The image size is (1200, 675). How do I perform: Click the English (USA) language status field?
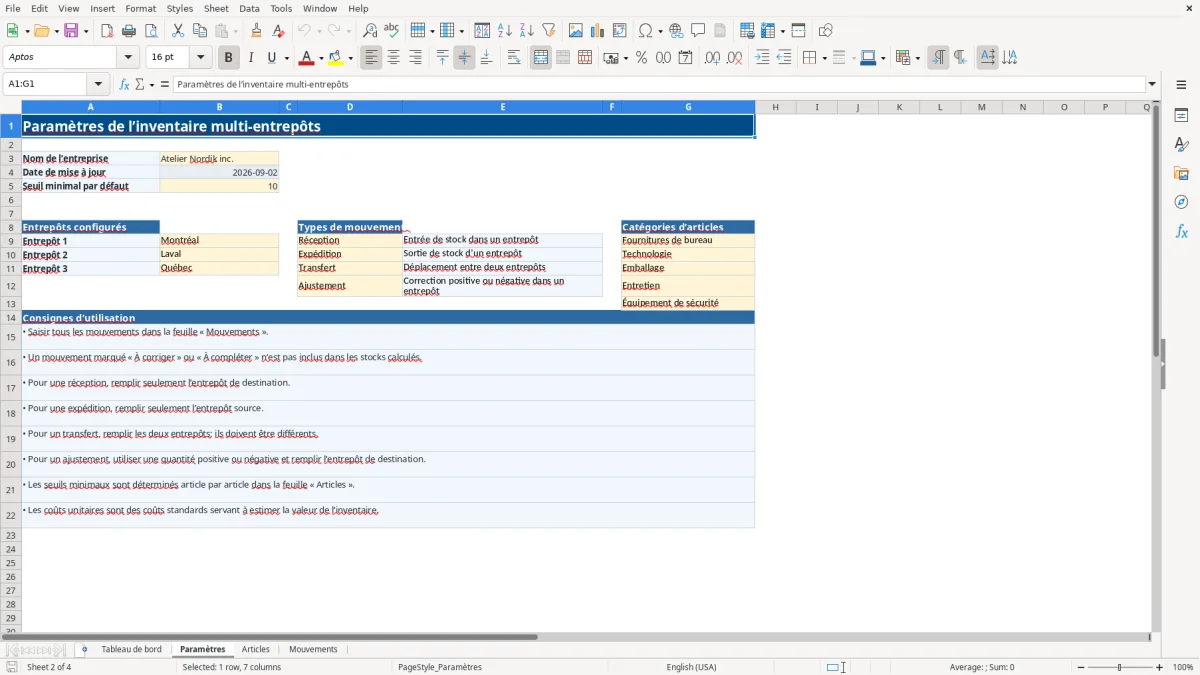tap(691, 667)
